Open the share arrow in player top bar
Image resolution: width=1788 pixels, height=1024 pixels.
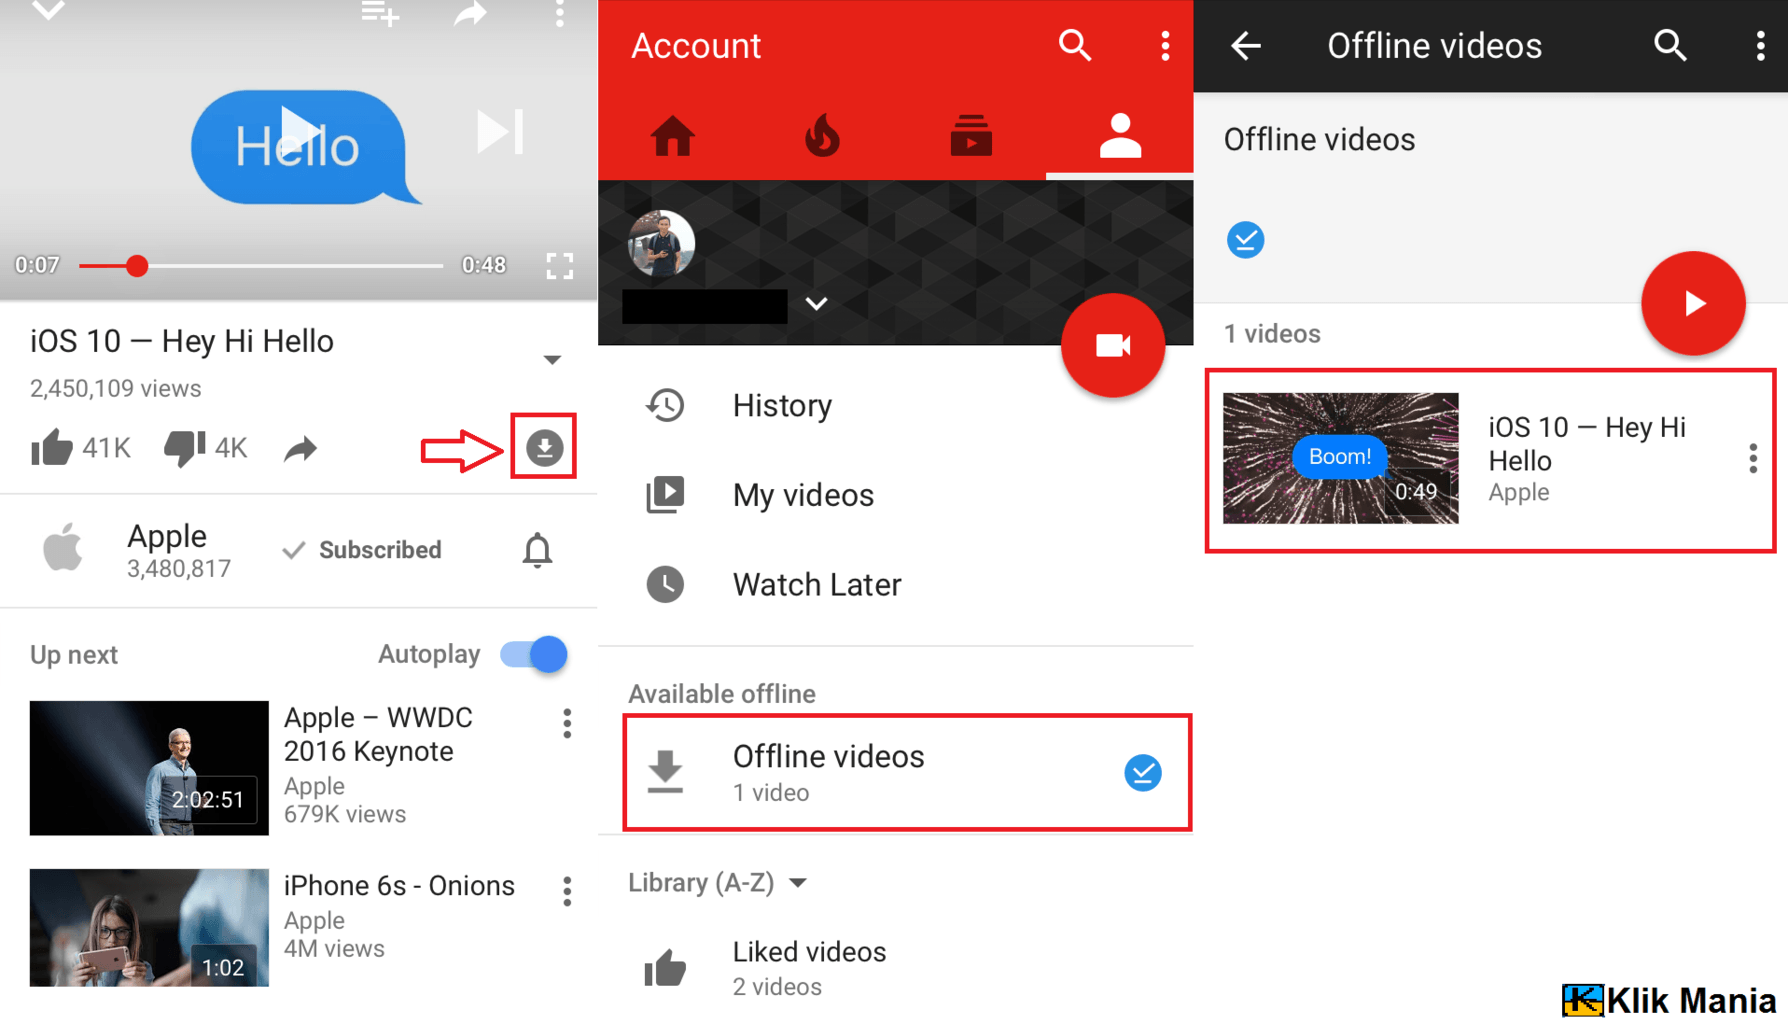point(471,13)
